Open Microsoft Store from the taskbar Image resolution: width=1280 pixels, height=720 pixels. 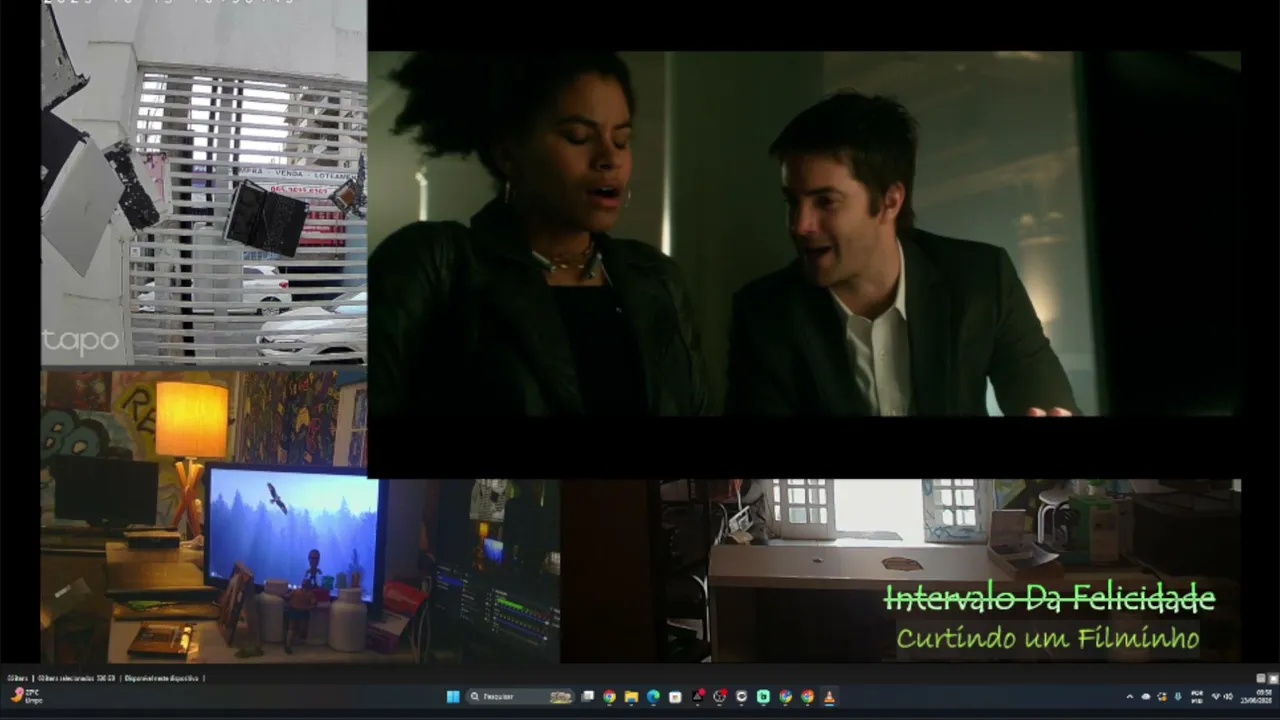pos(675,697)
